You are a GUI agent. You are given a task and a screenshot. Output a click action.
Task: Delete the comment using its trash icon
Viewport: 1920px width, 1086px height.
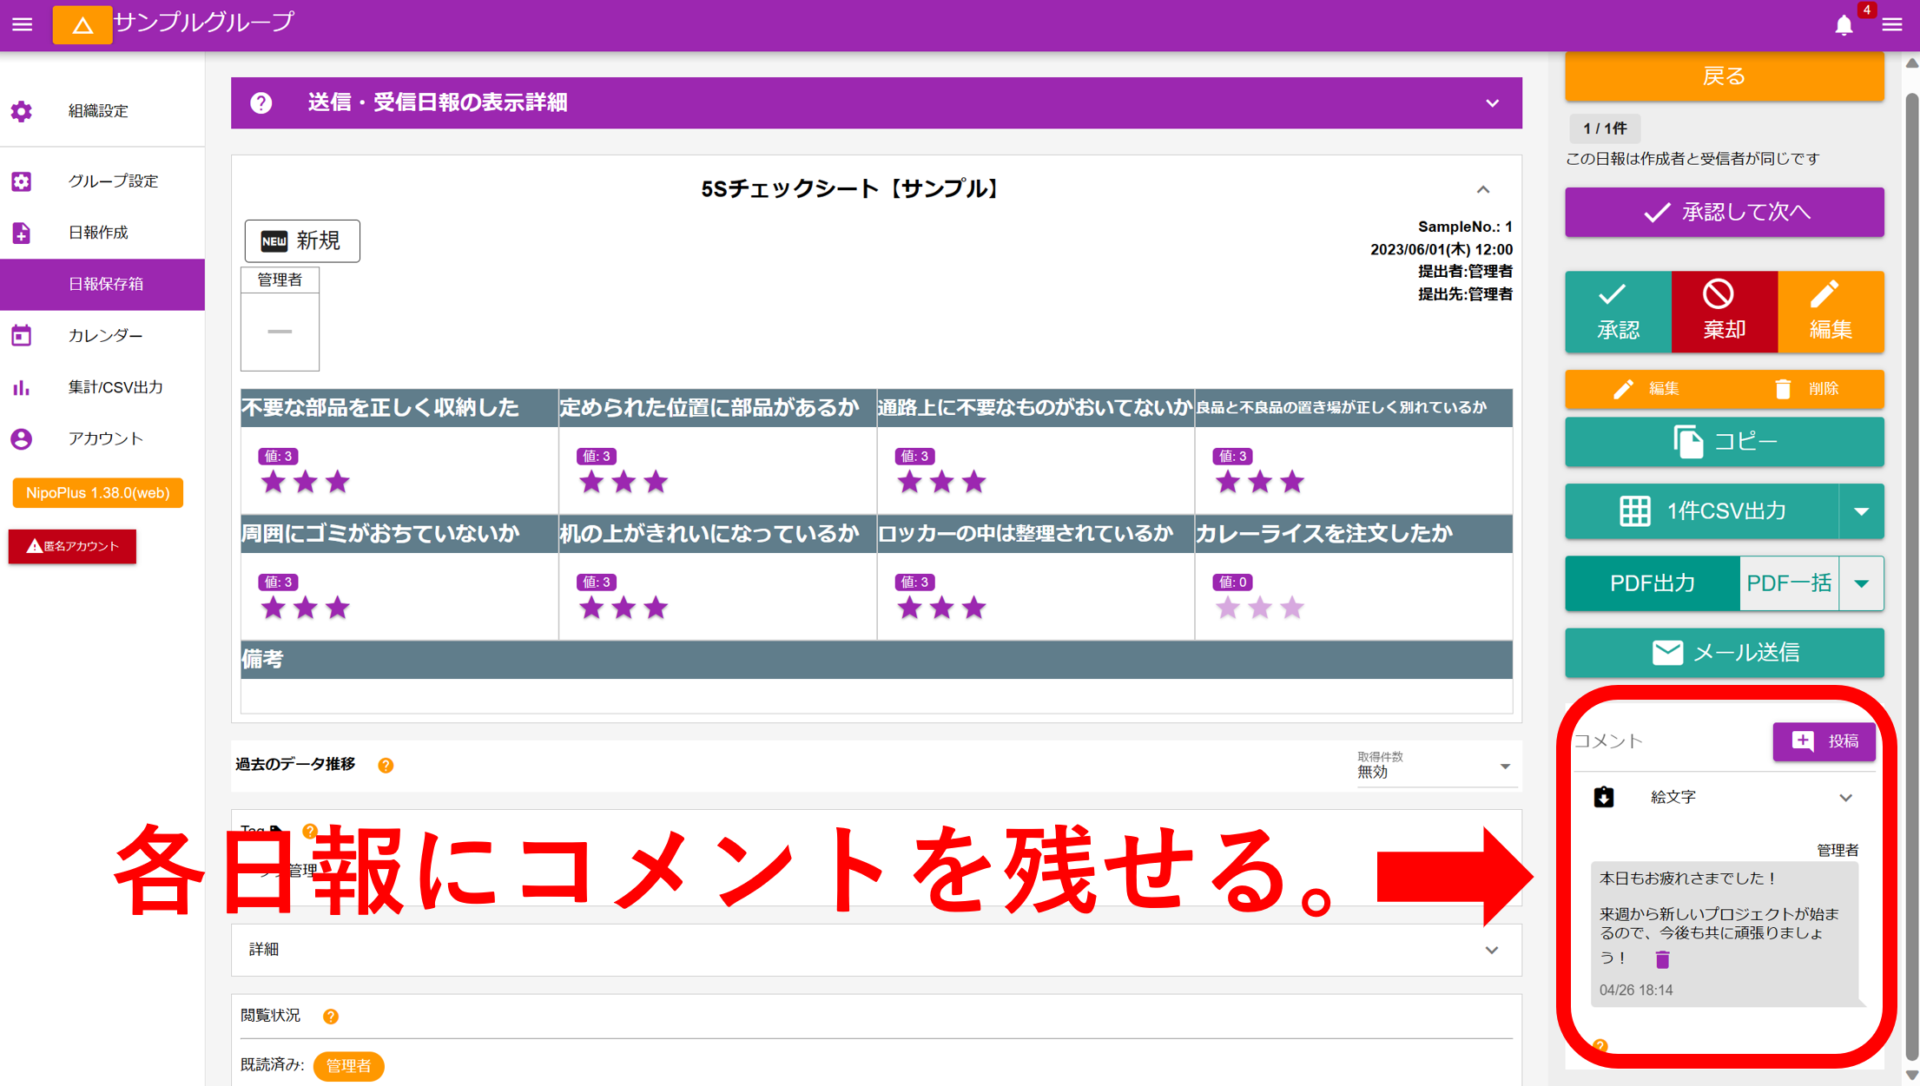(x=1663, y=959)
